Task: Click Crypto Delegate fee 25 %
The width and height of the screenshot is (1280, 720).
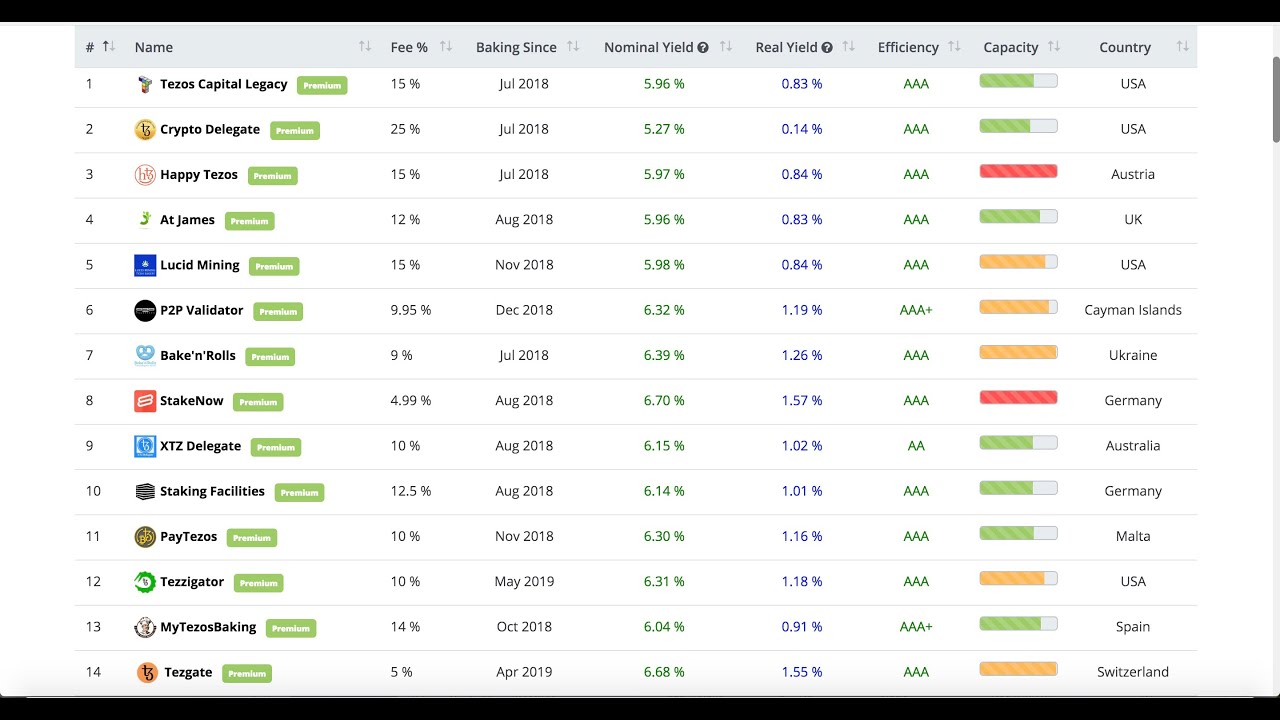Action: pos(405,129)
